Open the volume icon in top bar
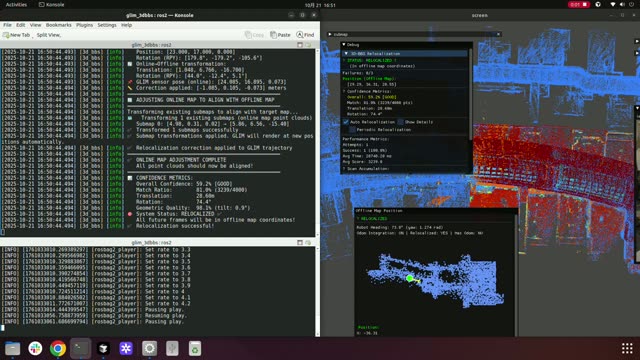This screenshot has width=640, height=360. coord(622,5)
